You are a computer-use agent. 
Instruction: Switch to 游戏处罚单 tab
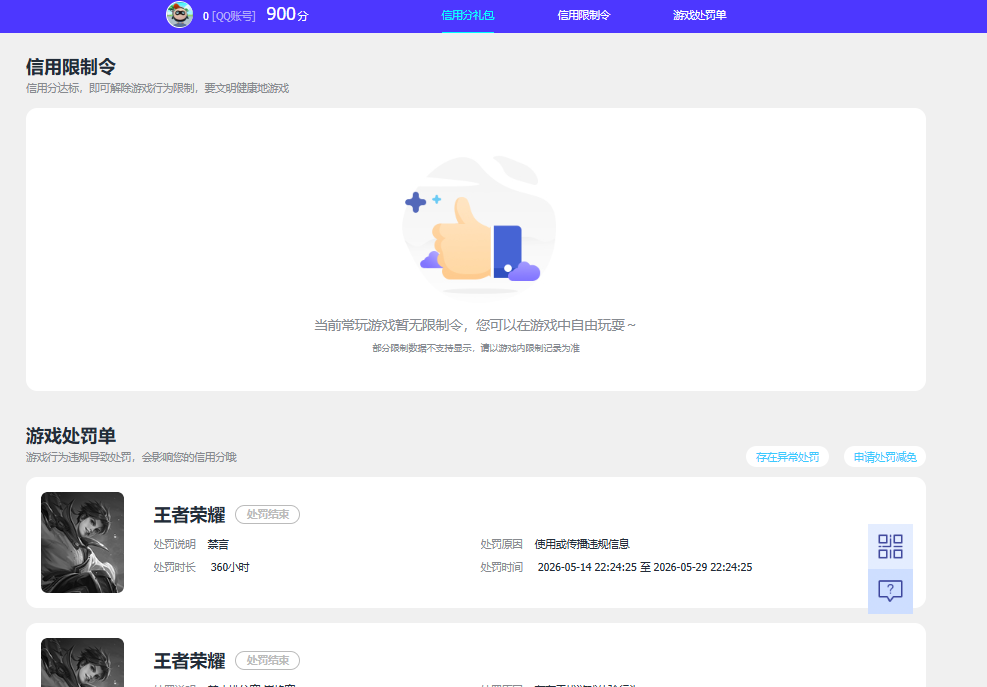point(699,15)
